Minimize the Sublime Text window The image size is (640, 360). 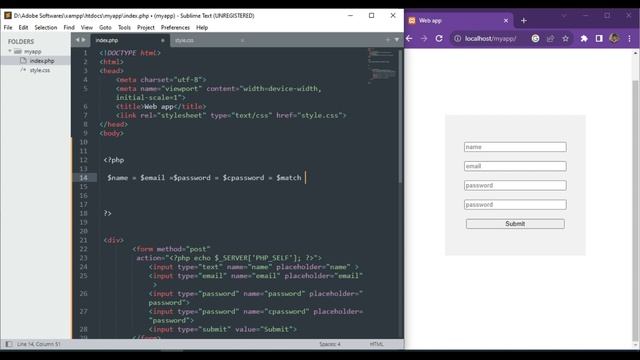coord(350,16)
